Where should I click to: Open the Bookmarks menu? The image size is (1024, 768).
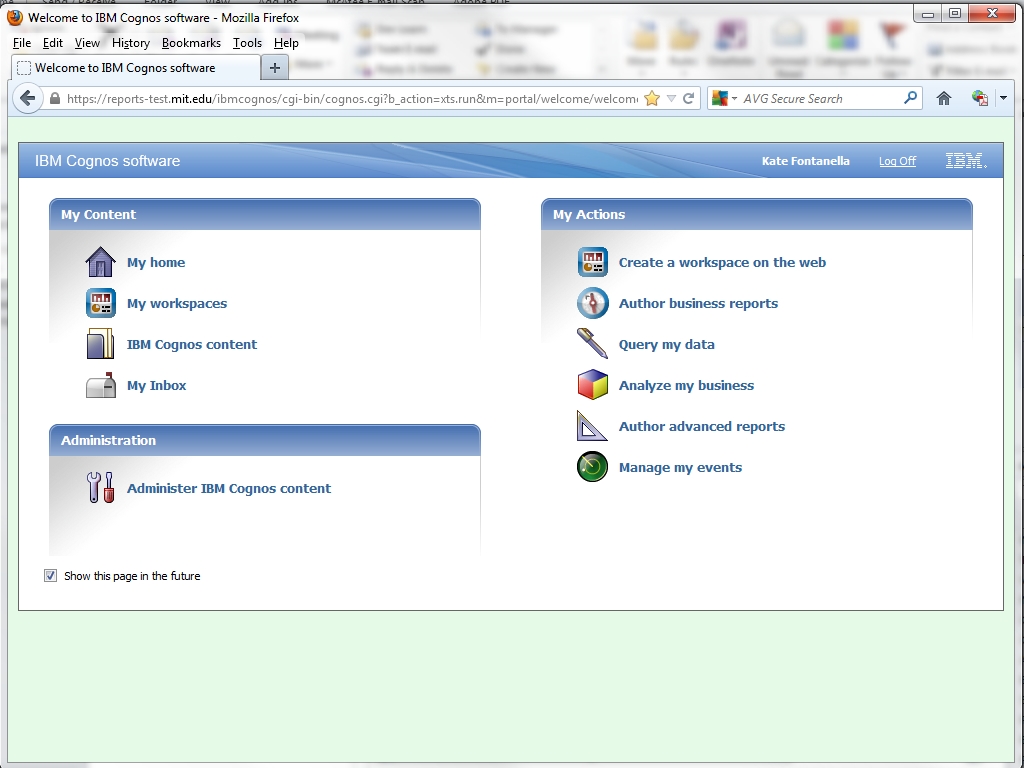pos(191,43)
